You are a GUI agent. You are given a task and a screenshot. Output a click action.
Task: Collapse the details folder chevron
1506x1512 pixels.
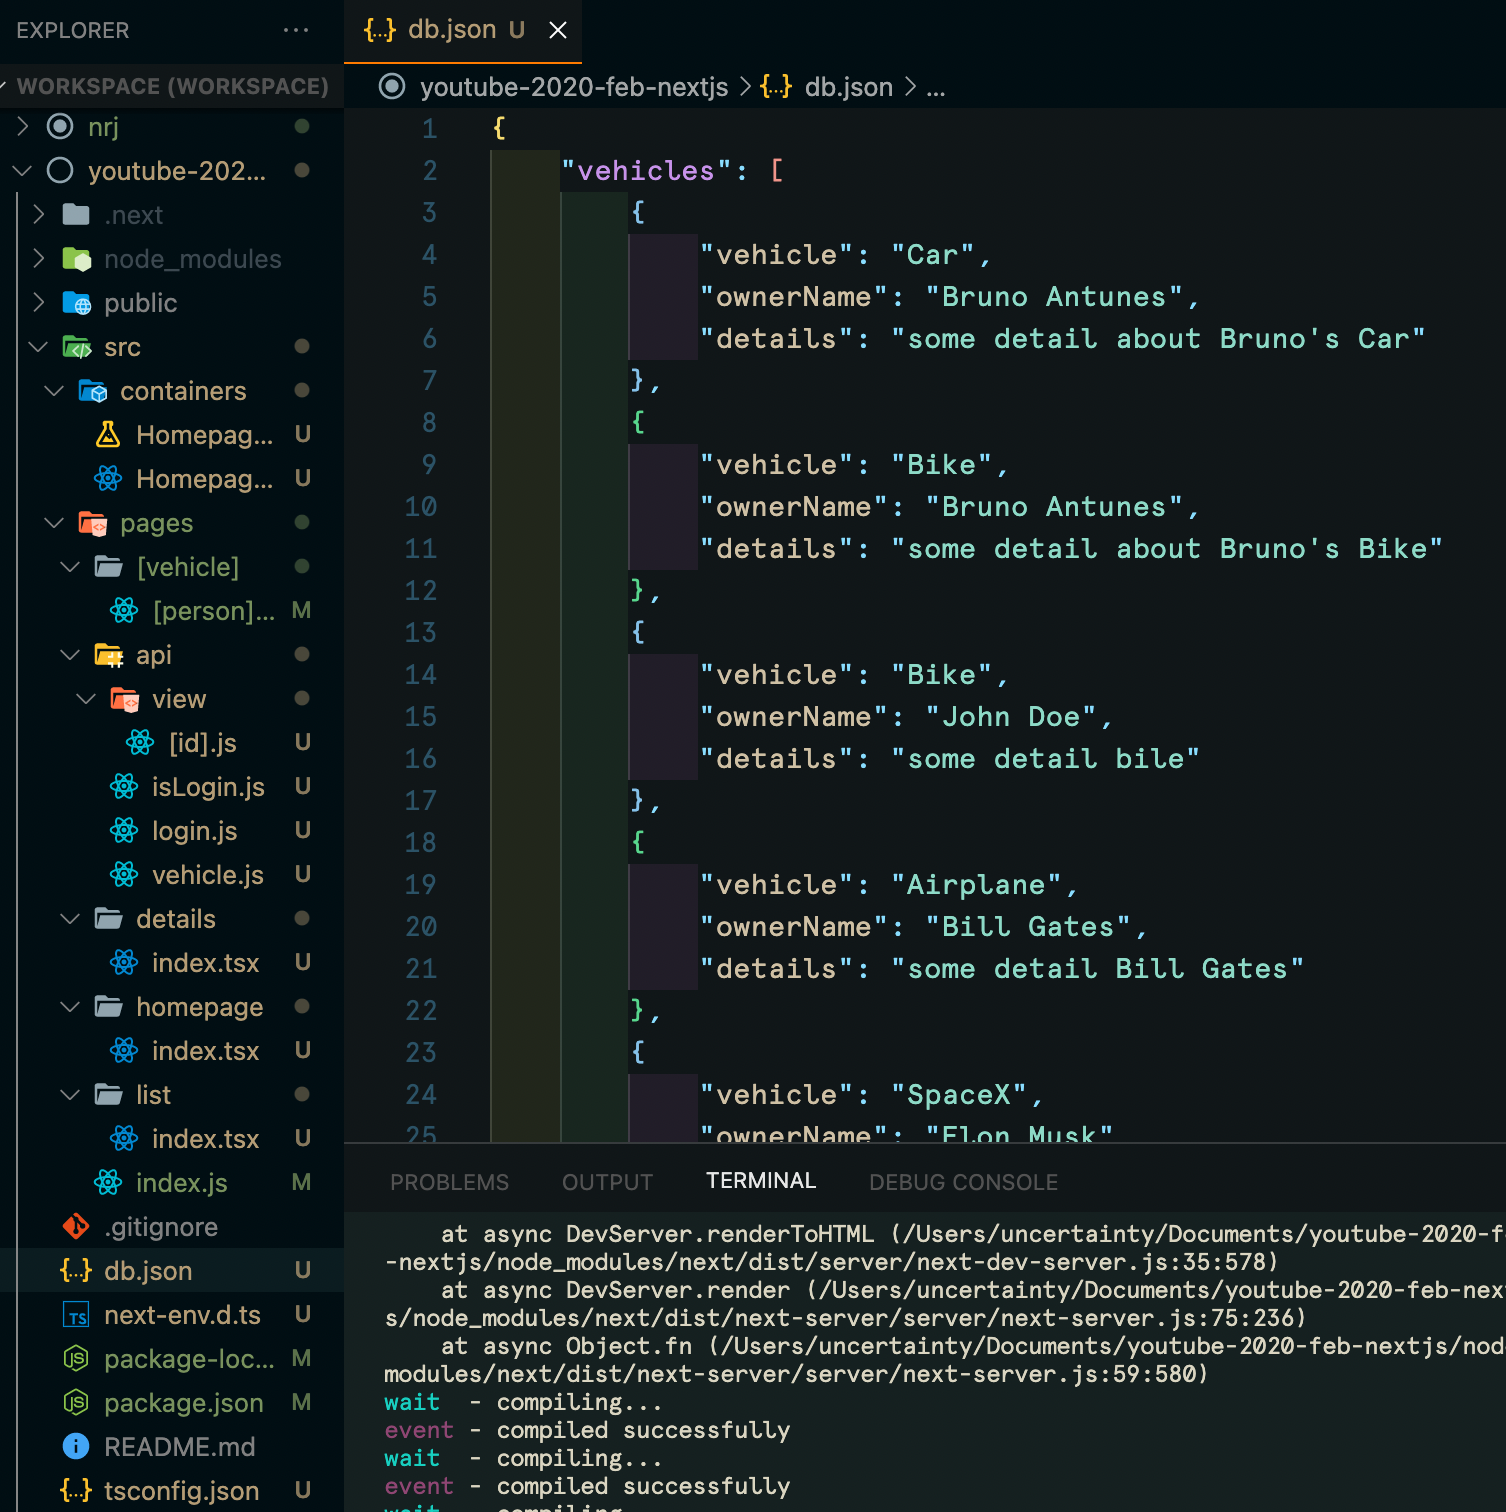coord(70,918)
